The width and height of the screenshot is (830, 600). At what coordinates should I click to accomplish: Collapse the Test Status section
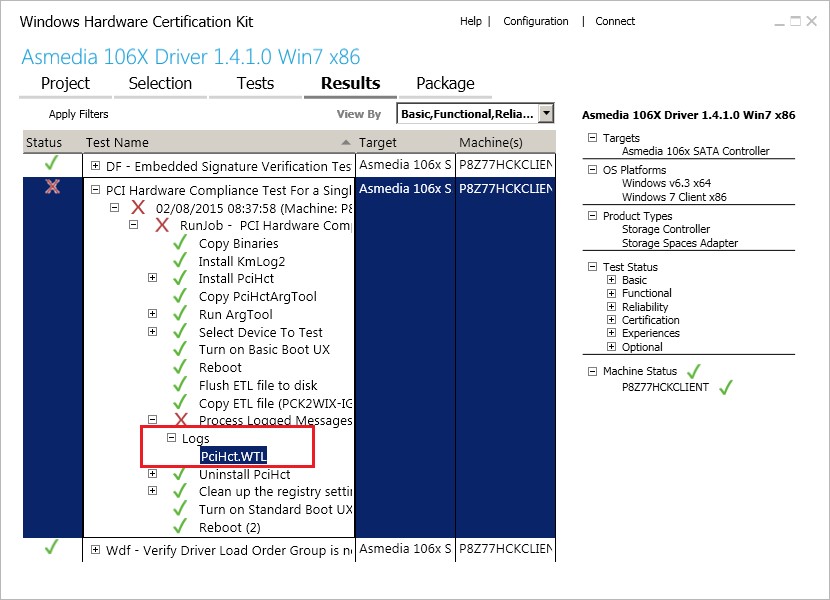tap(592, 266)
